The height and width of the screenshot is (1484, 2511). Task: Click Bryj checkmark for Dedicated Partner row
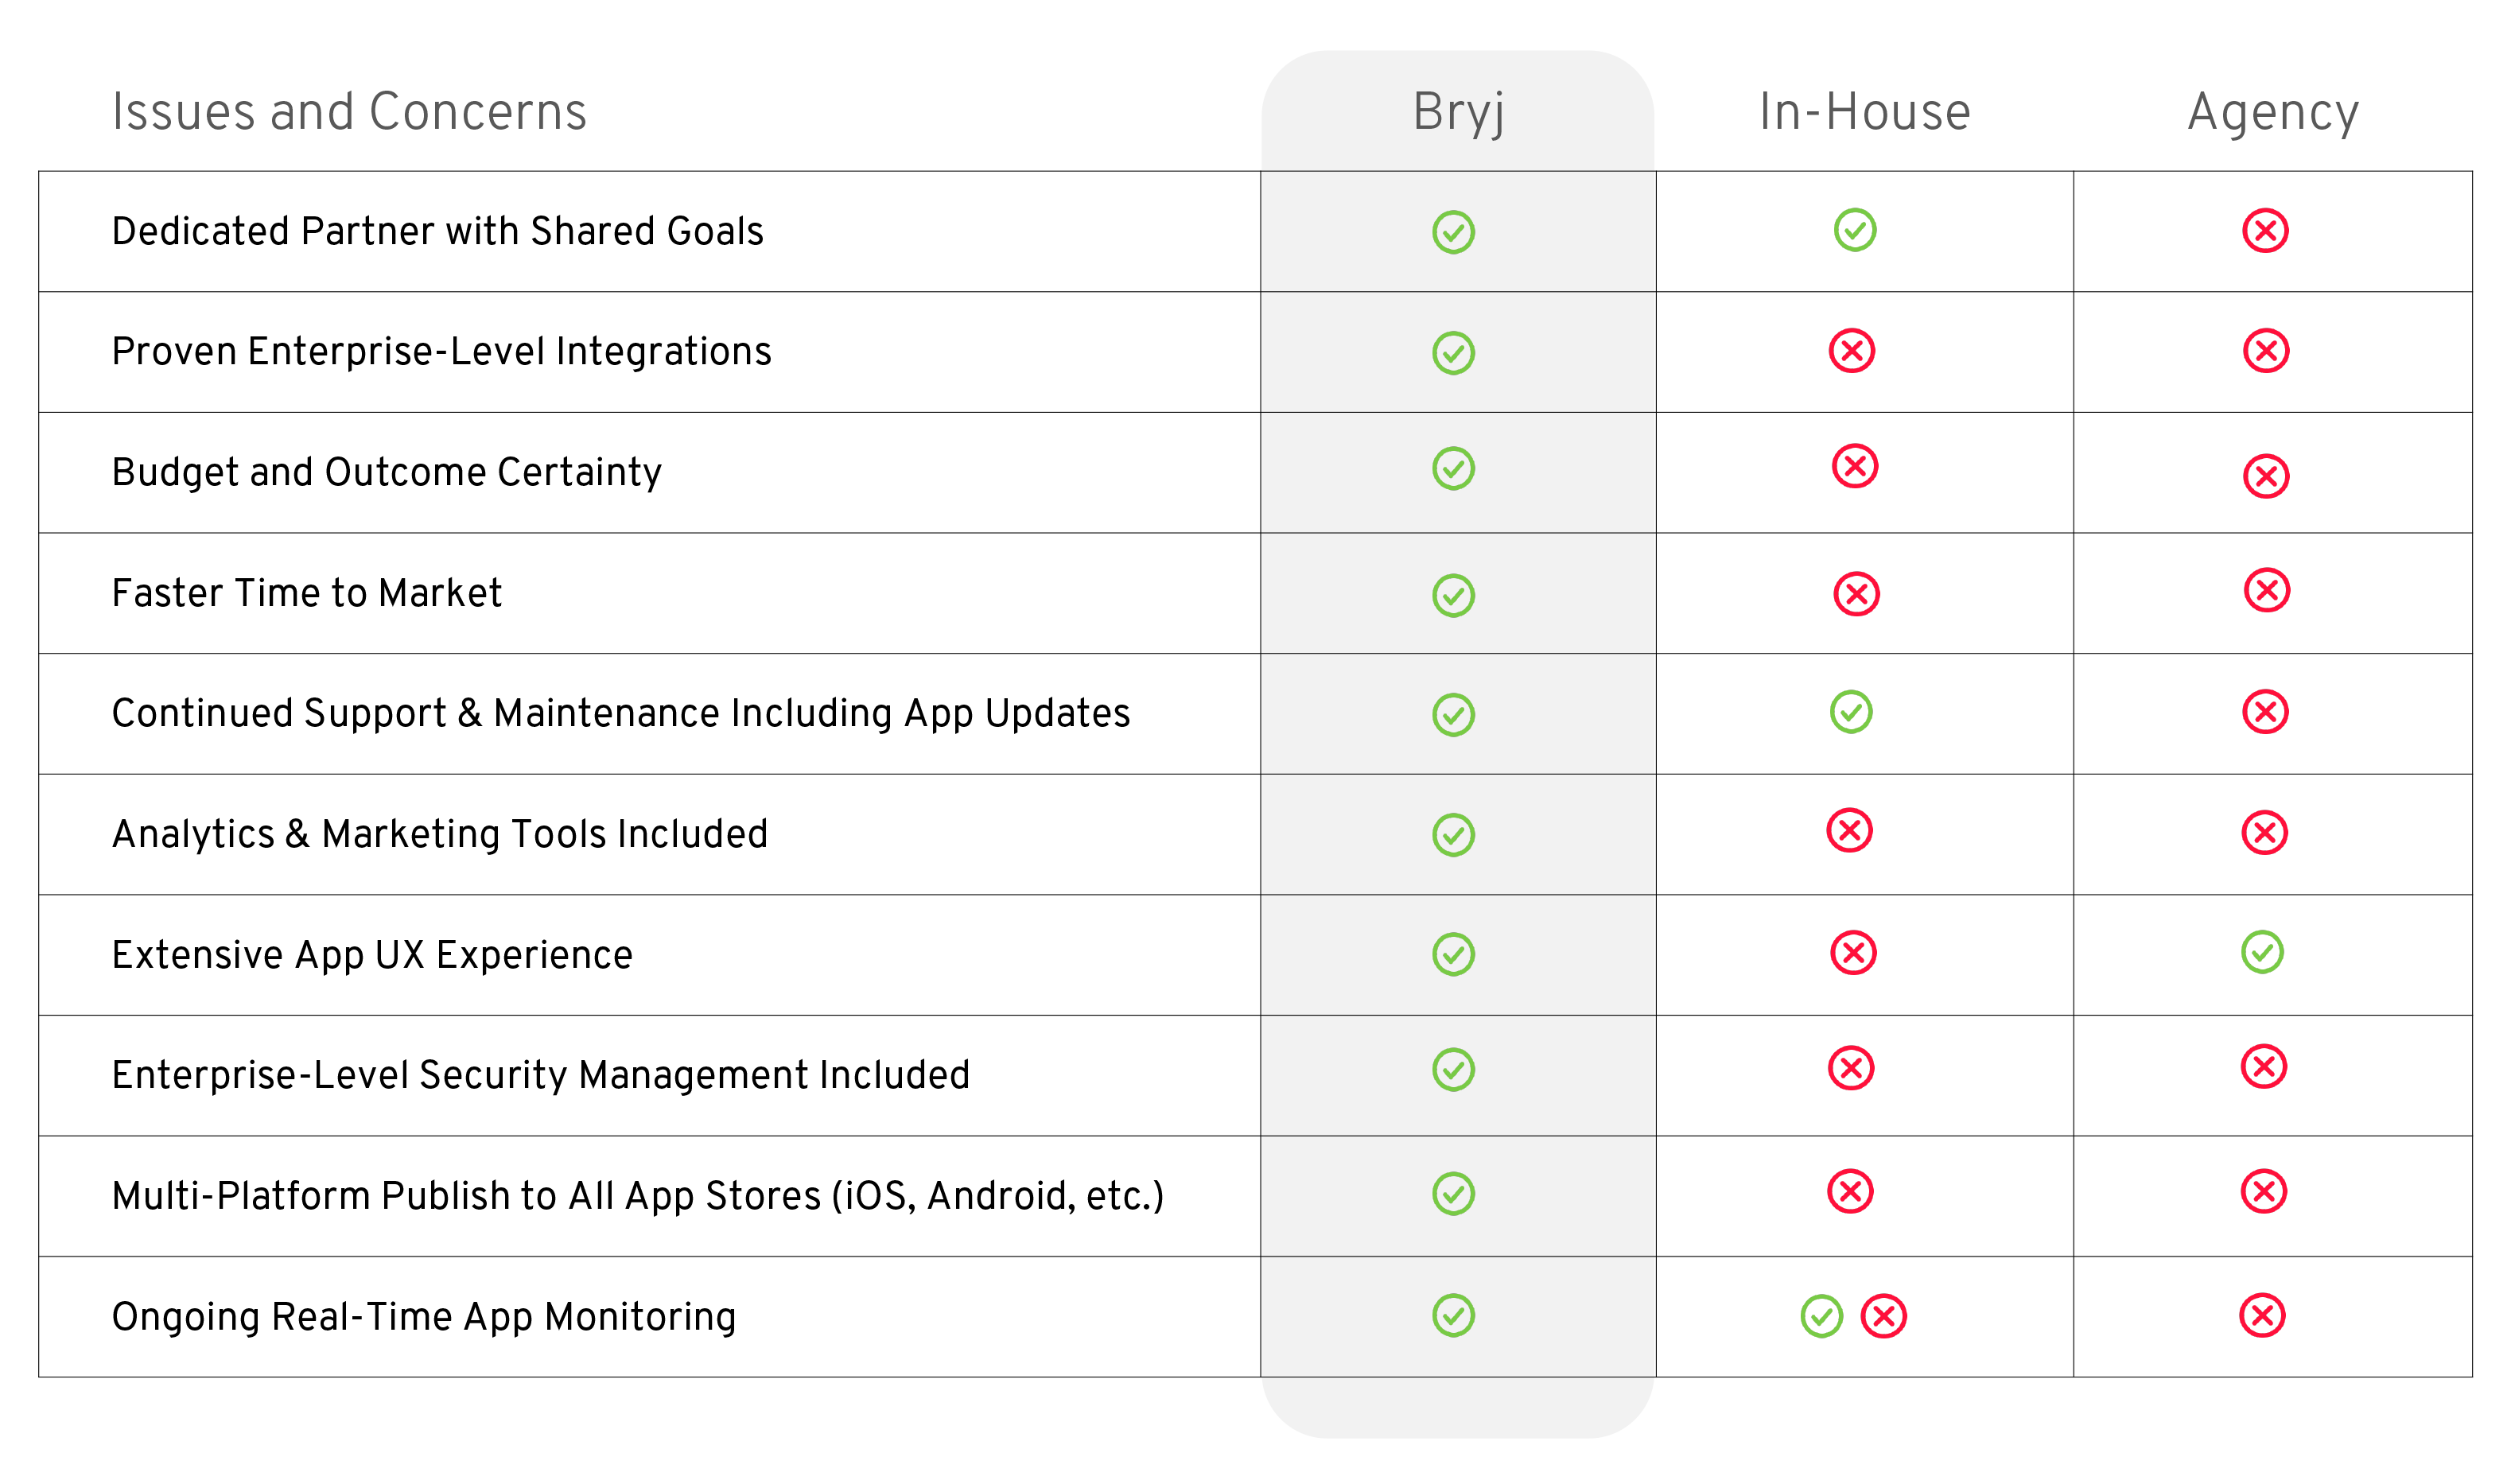pyautogui.click(x=1453, y=232)
